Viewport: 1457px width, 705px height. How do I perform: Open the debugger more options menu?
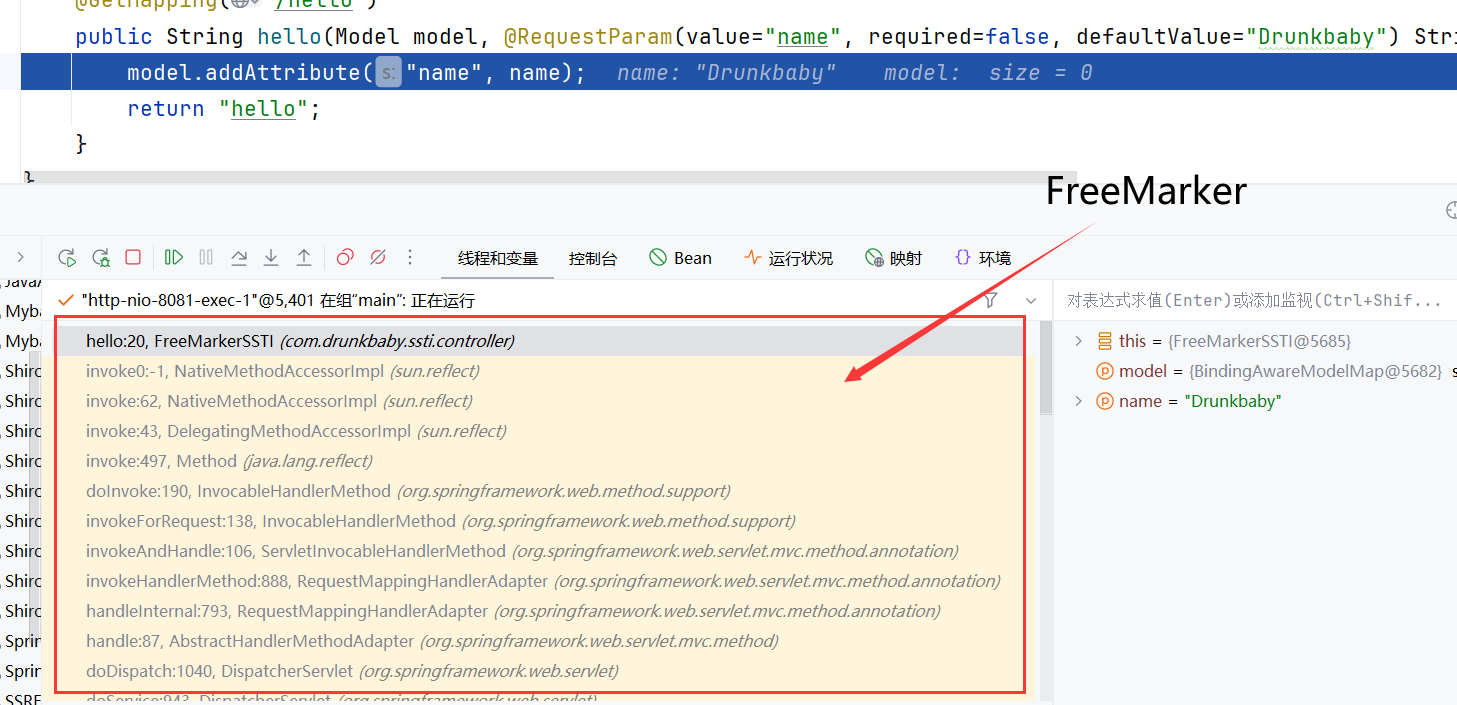coord(410,258)
